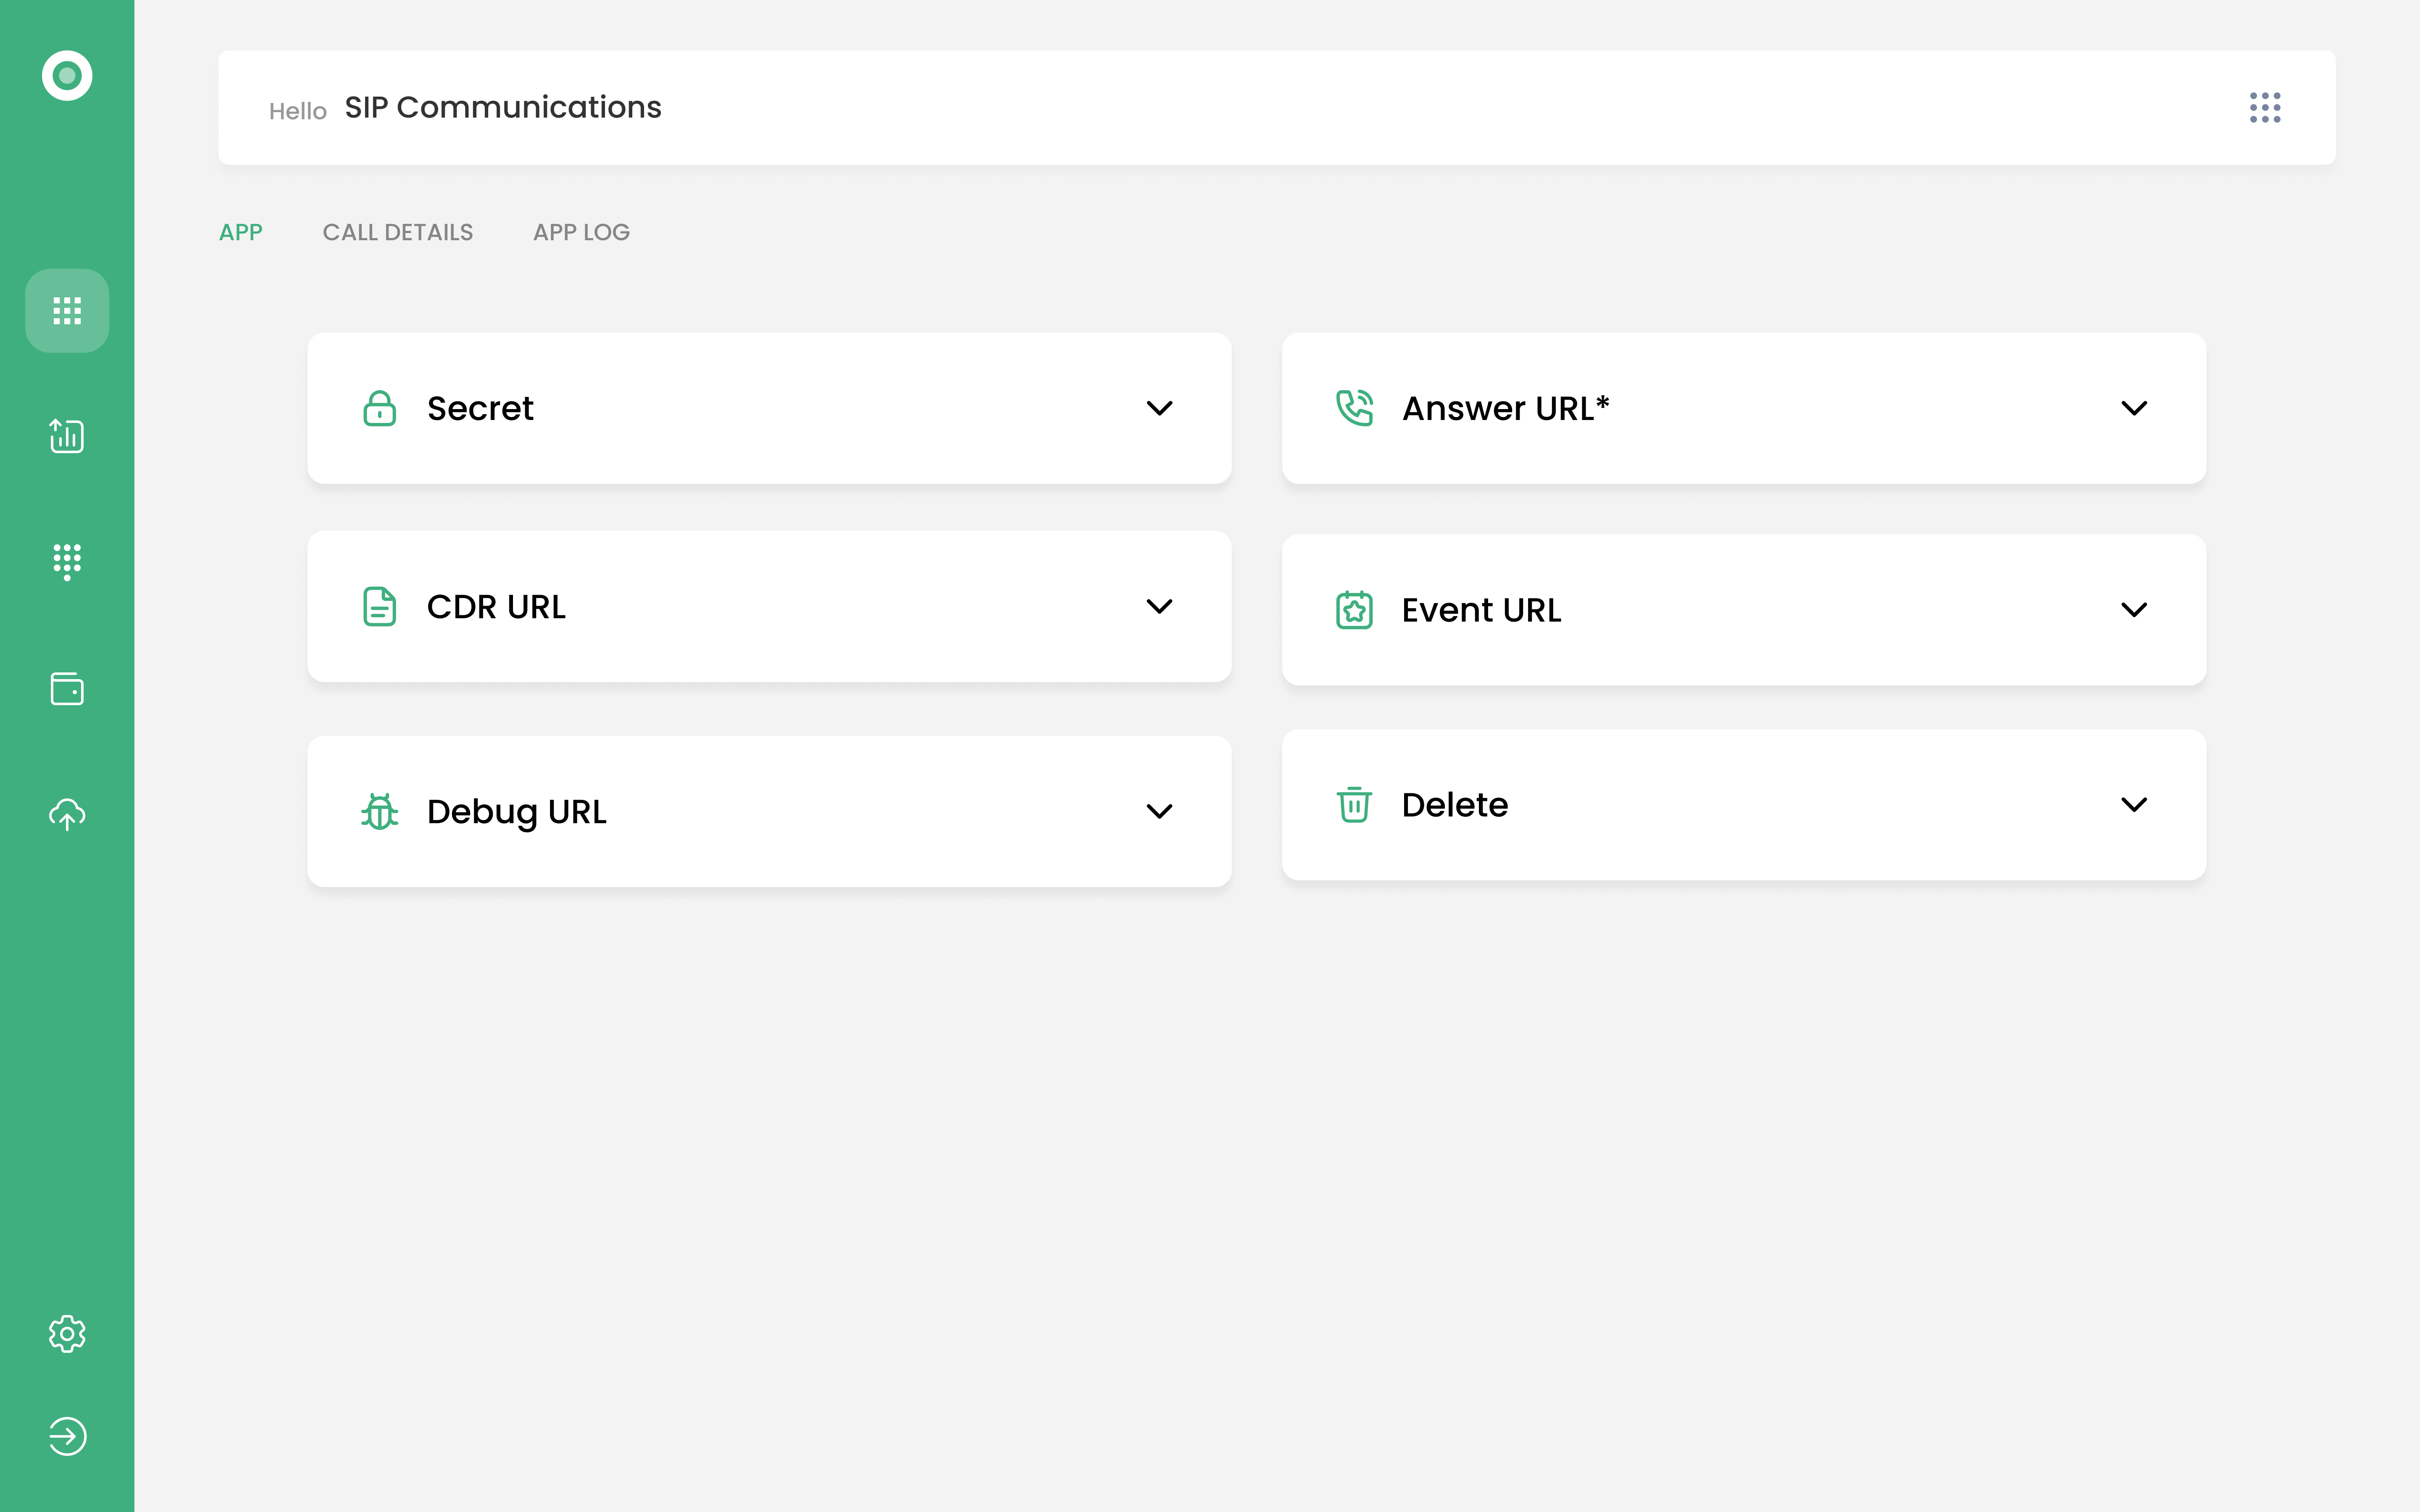2420x1512 pixels.
Task: Click the phone icon on Answer URL card
Action: pyautogui.click(x=1354, y=408)
